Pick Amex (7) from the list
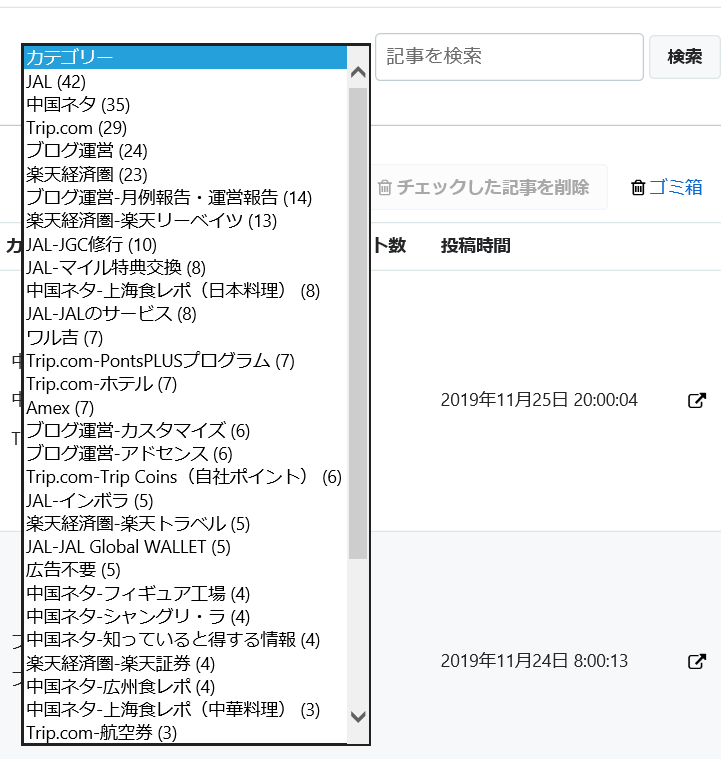 tap(185, 408)
